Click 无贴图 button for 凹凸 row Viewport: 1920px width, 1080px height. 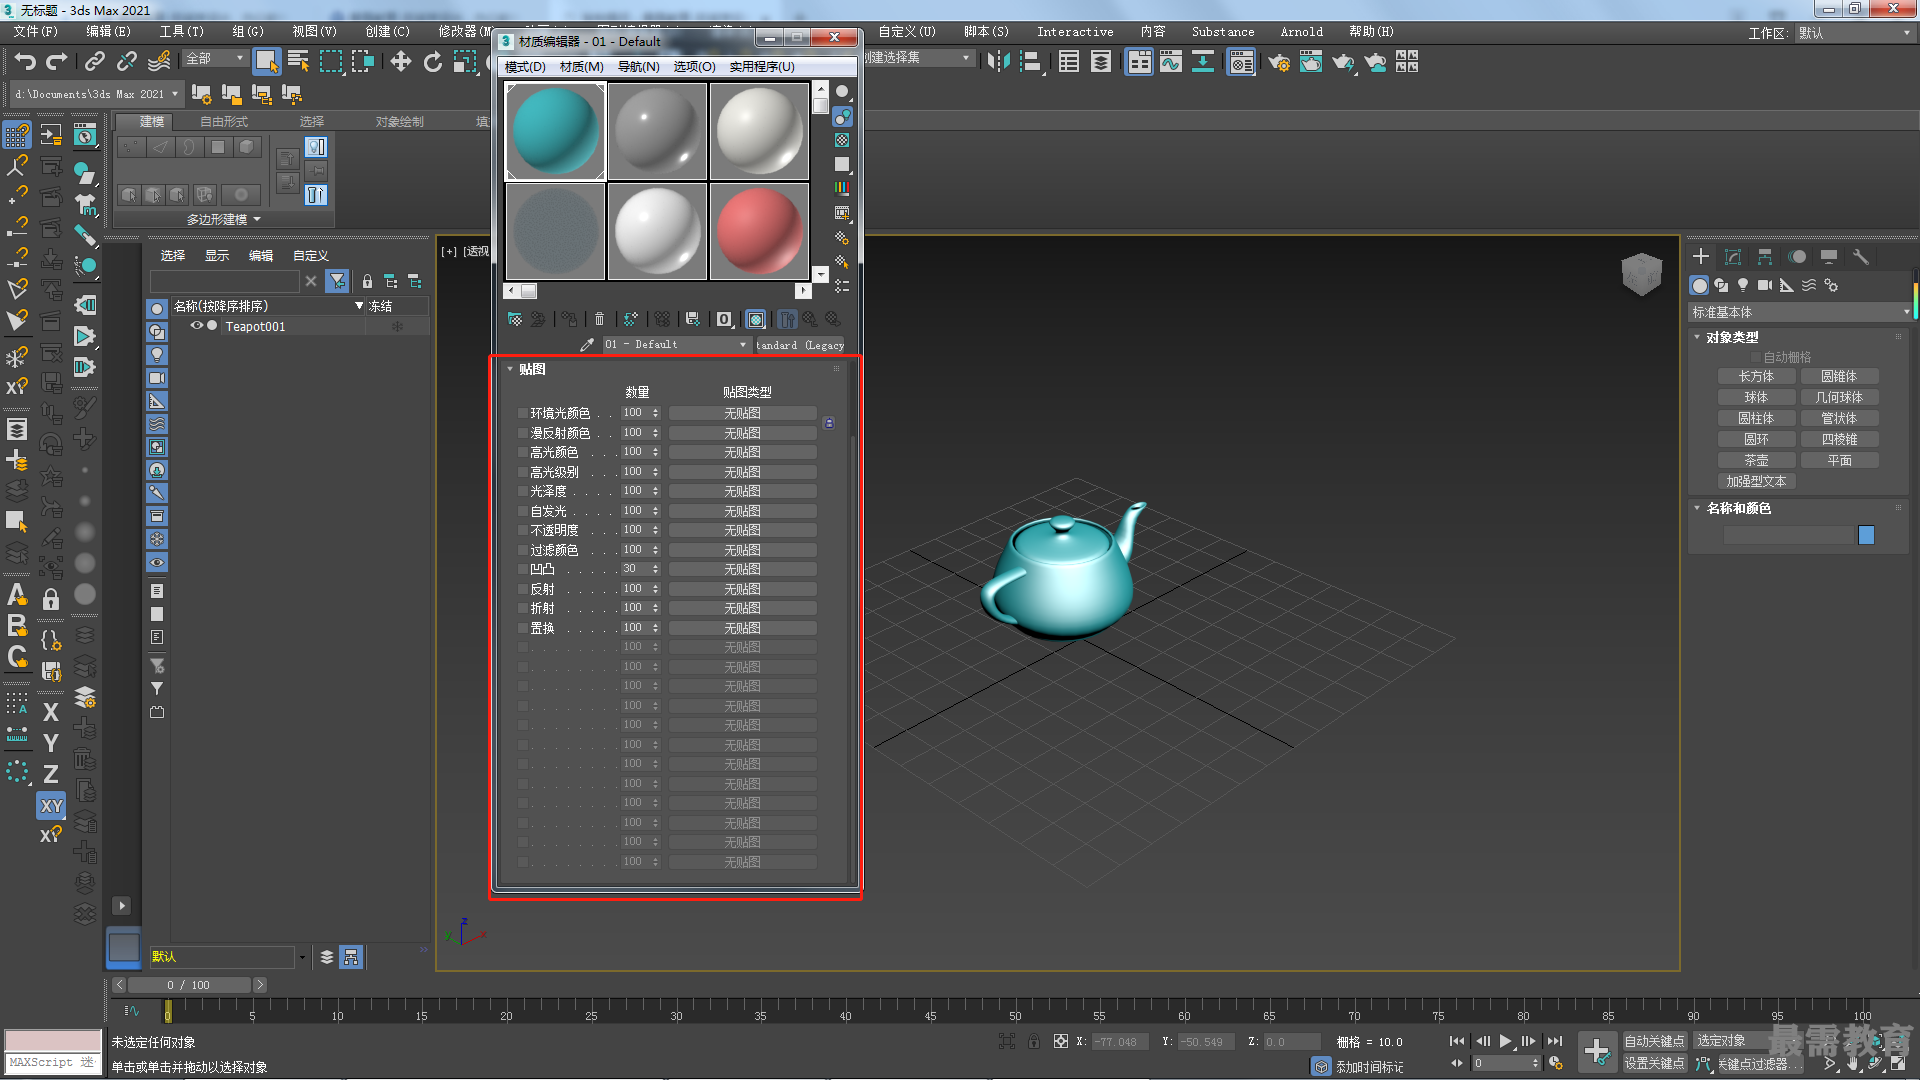pos(742,569)
